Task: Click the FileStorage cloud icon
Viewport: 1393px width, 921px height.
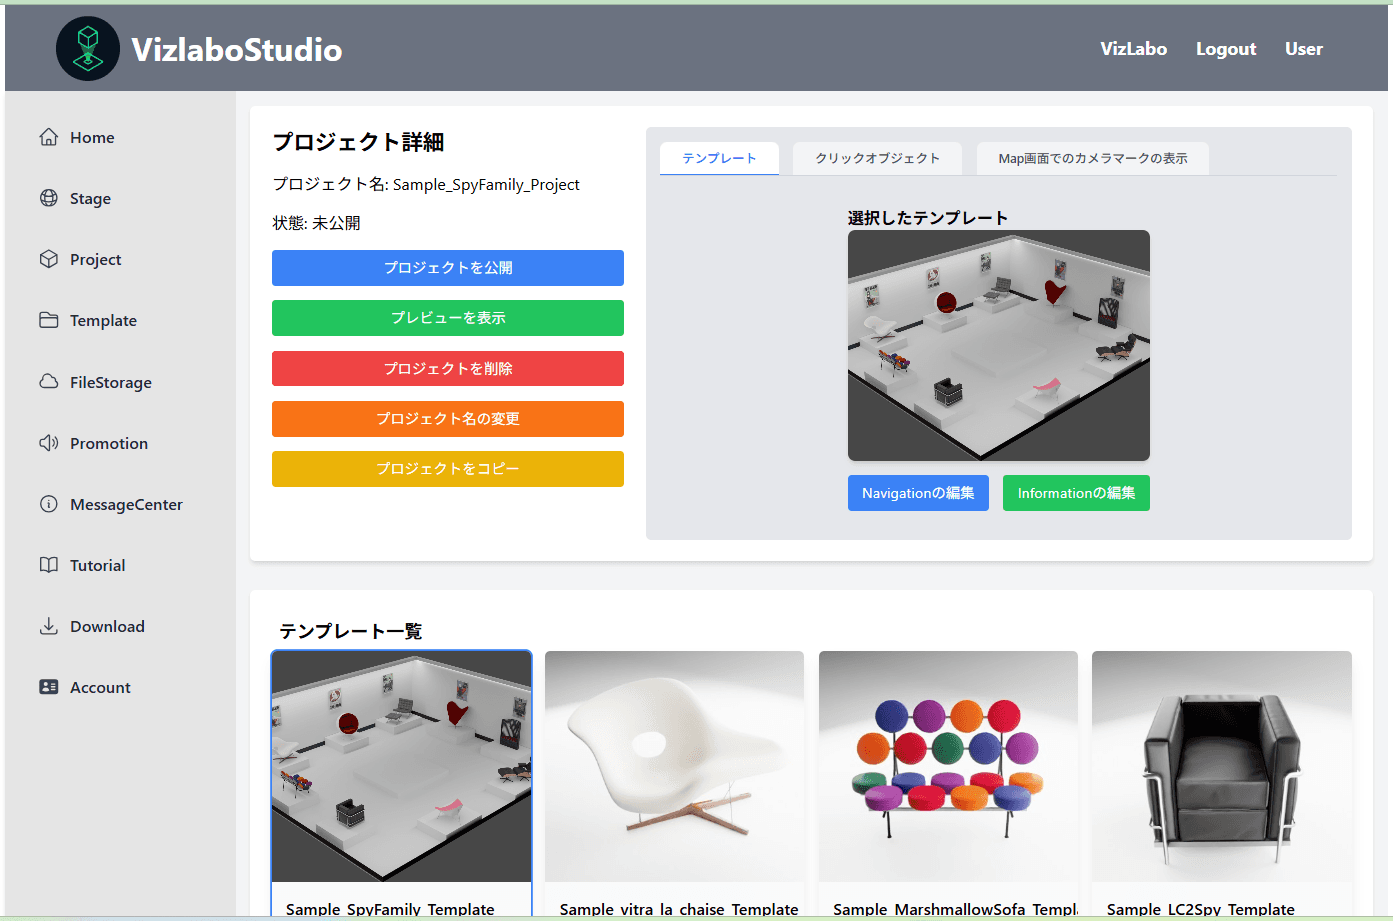Action: tap(48, 382)
